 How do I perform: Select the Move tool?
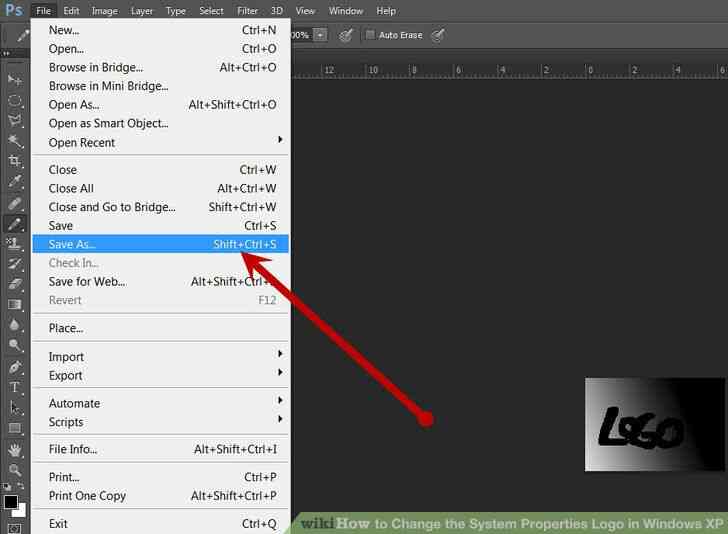[15, 80]
